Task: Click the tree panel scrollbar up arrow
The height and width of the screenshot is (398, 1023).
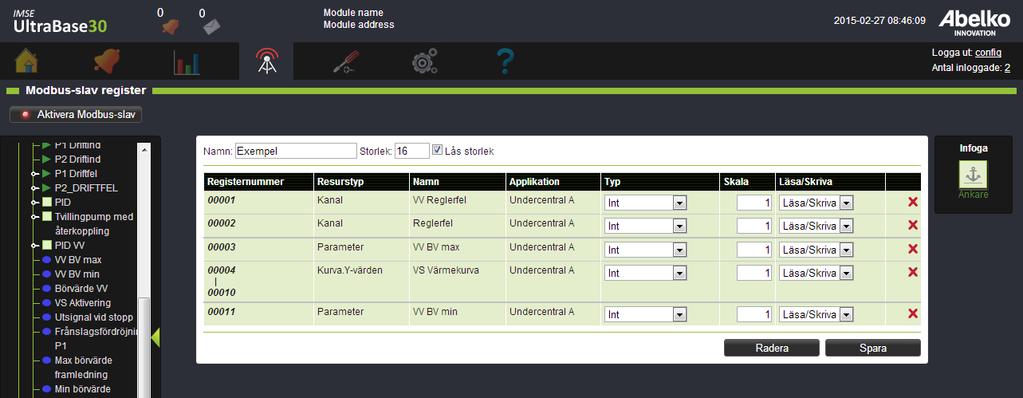Action: [x=145, y=149]
